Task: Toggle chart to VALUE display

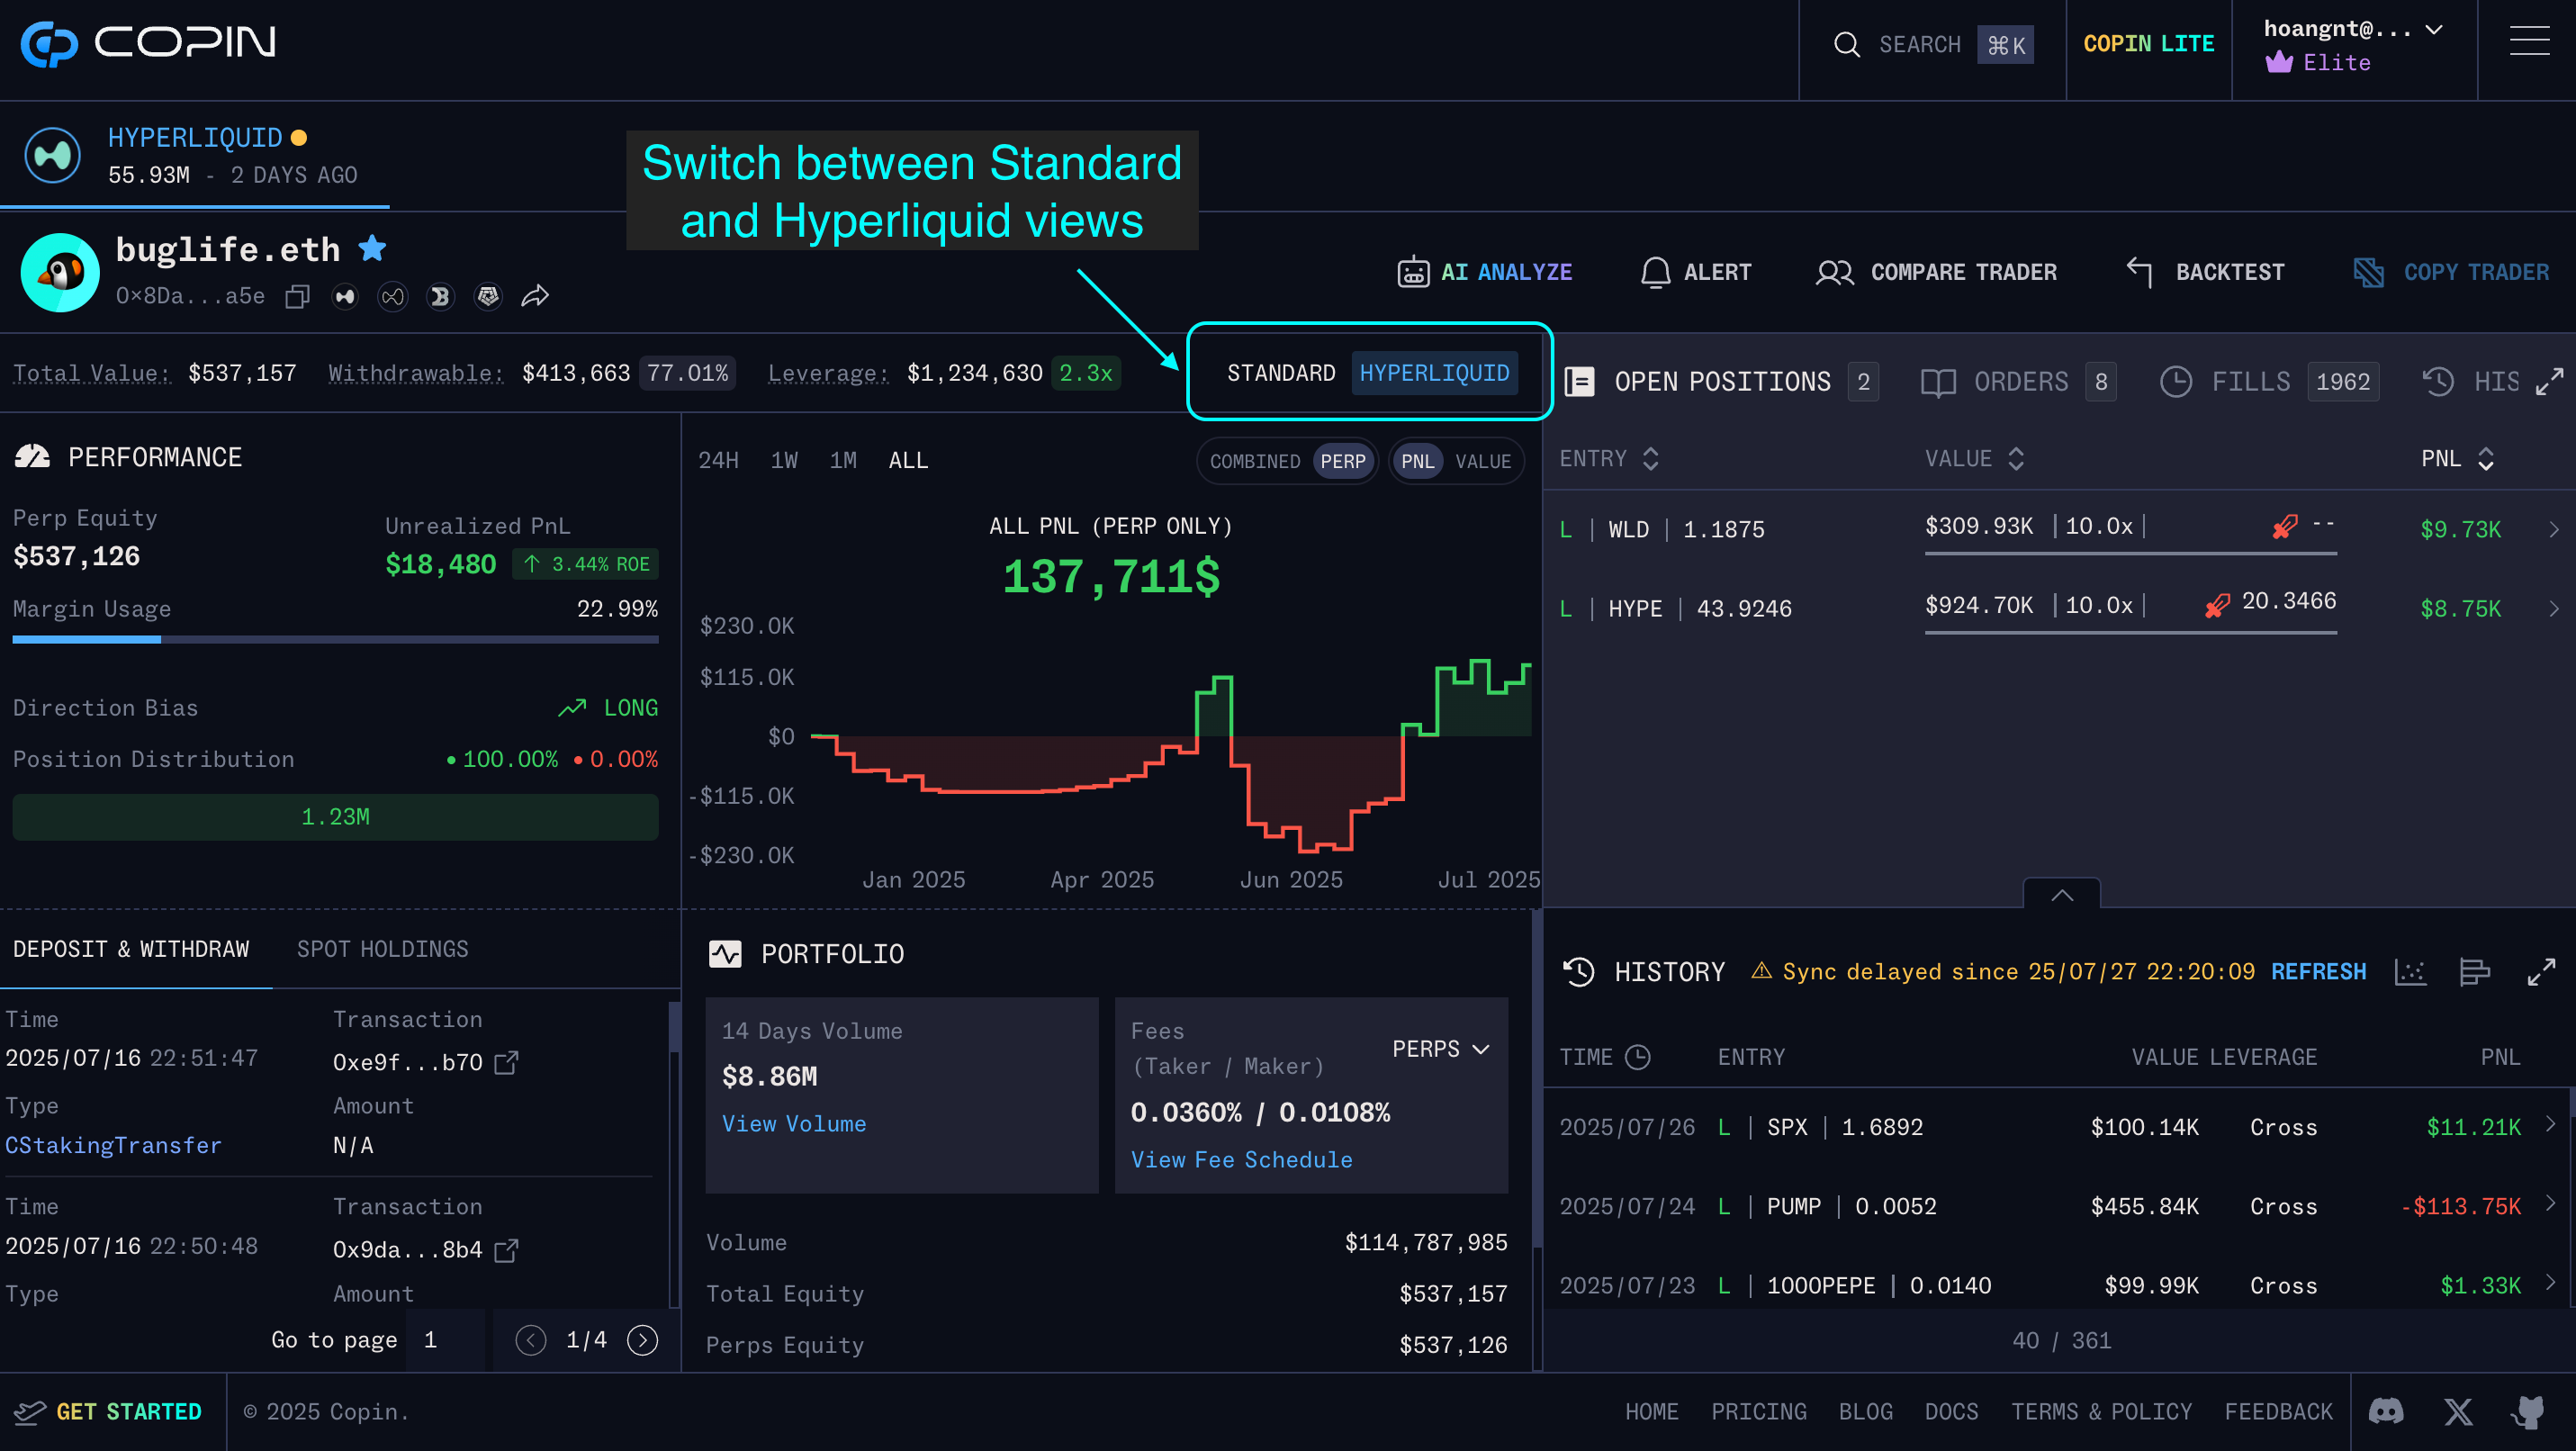Action: pos(1482,461)
